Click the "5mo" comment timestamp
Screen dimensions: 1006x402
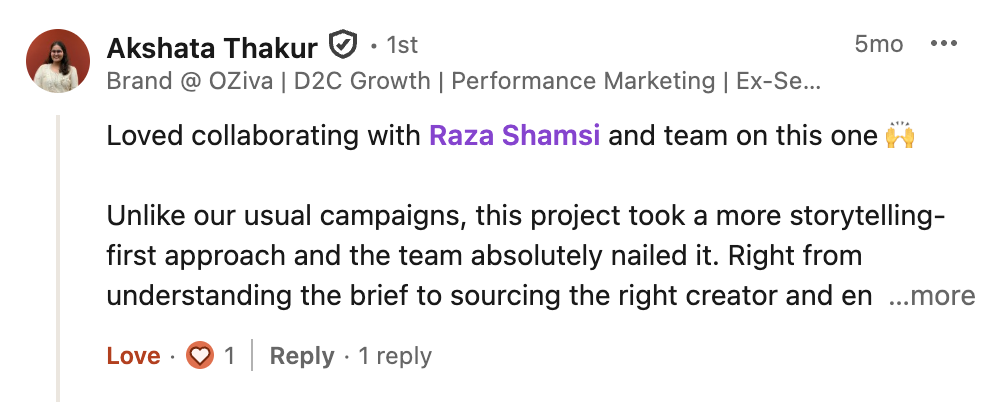click(x=878, y=45)
